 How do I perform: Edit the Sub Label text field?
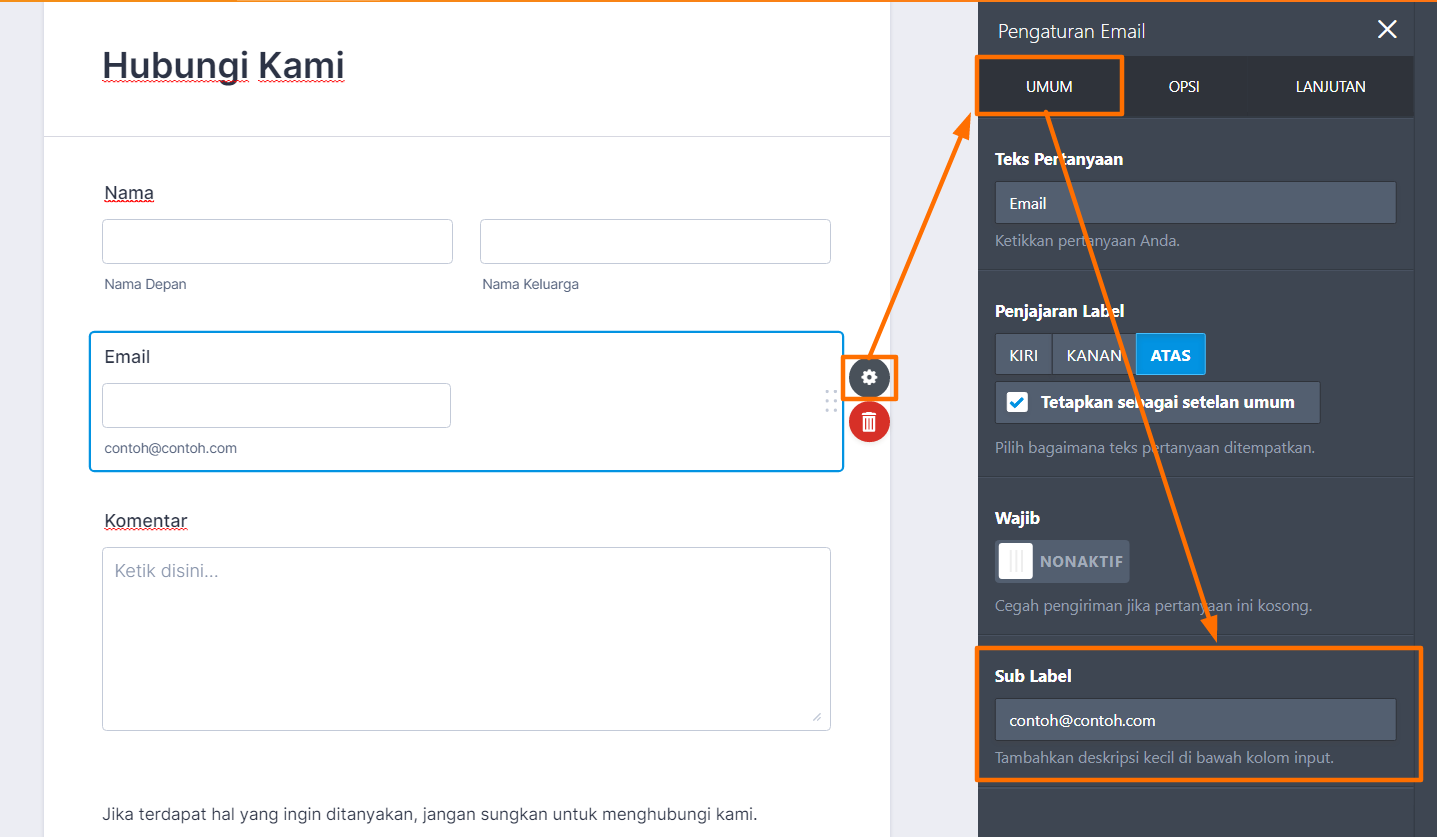[1195, 720]
